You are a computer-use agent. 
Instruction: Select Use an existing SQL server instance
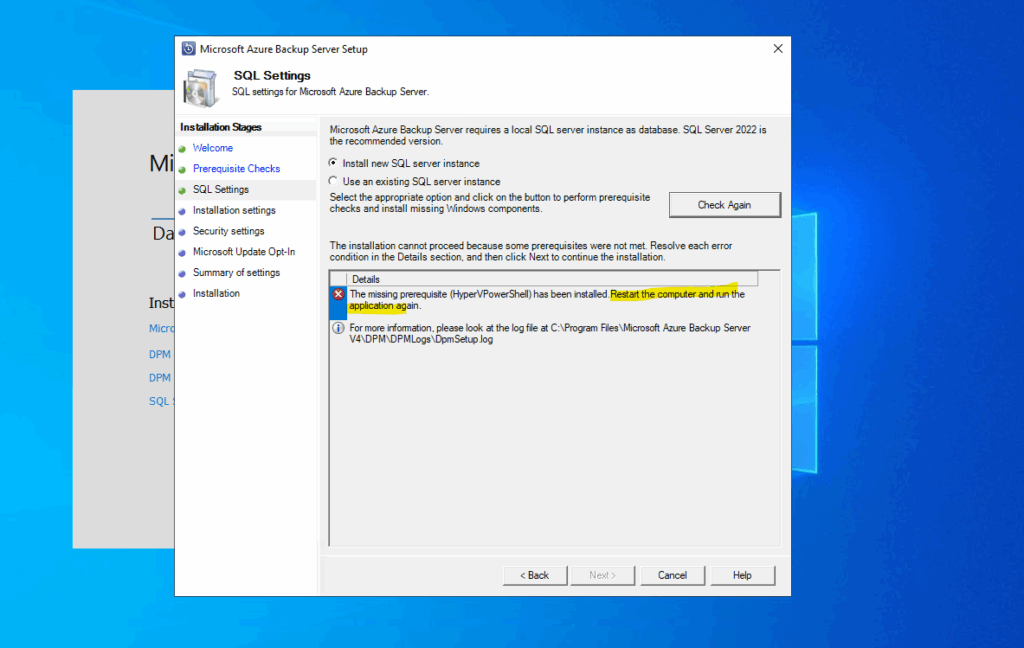[333, 181]
